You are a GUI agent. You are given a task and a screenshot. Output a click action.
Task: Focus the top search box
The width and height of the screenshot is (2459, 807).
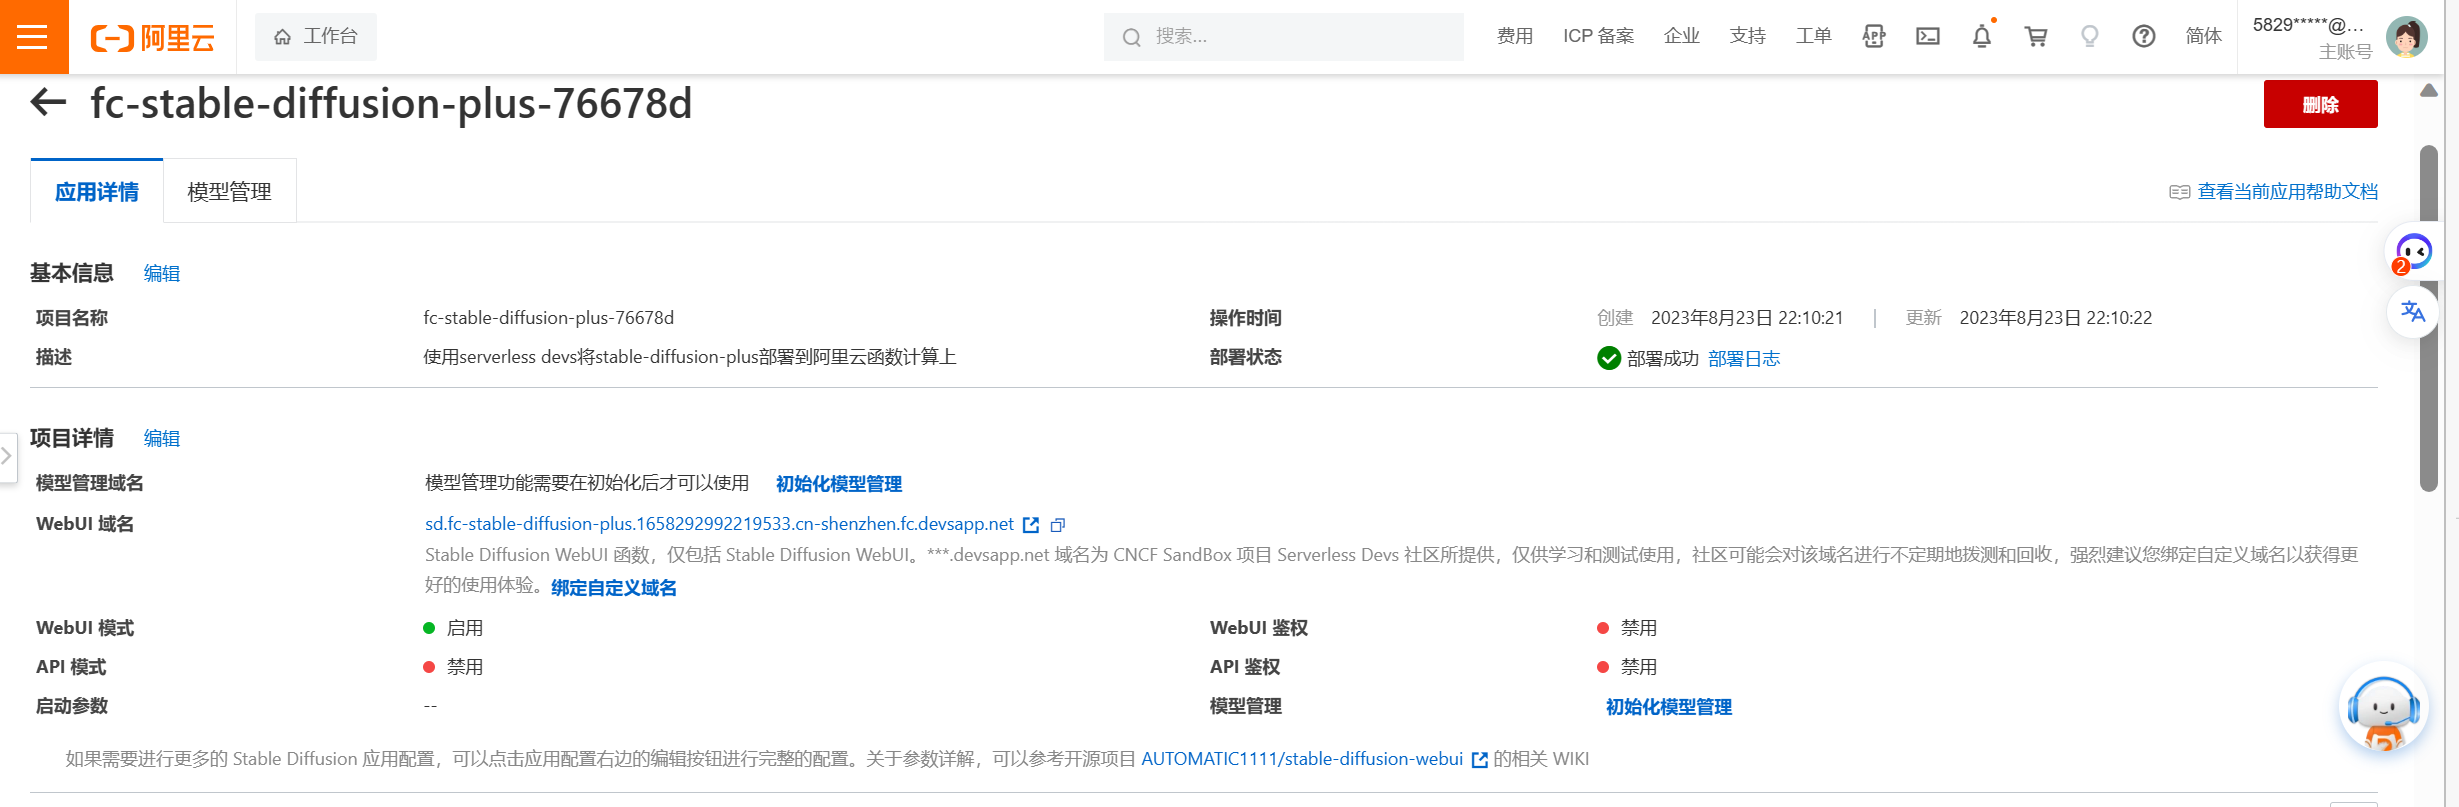point(1284,37)
